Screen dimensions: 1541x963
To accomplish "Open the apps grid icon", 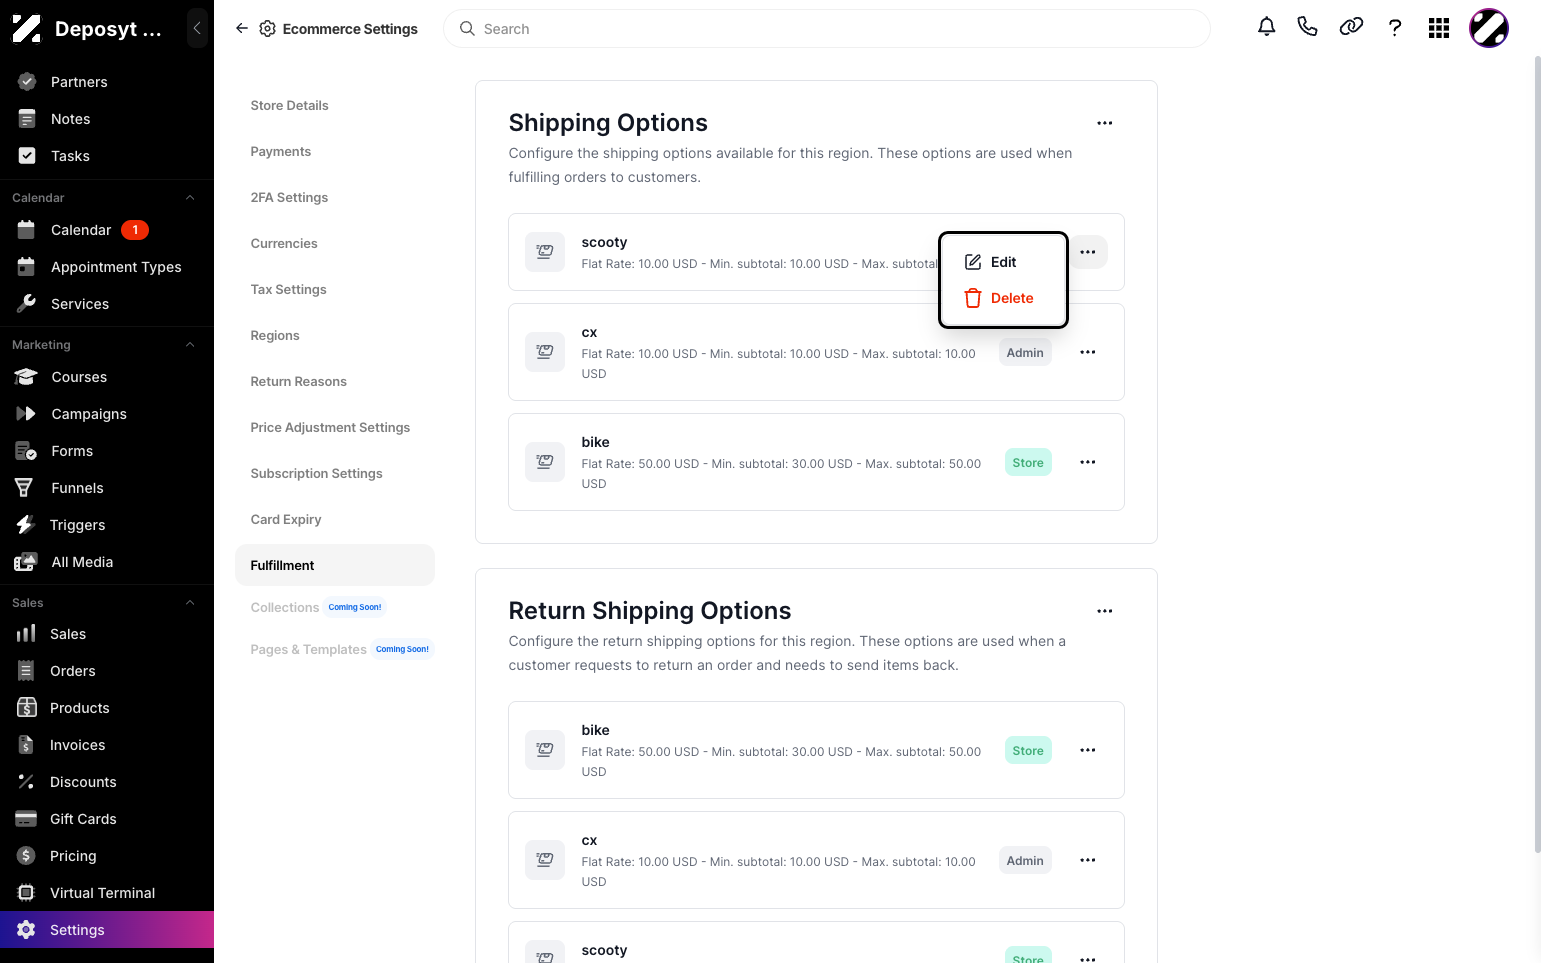I will pyautogui.click(x=1439, y=28).
